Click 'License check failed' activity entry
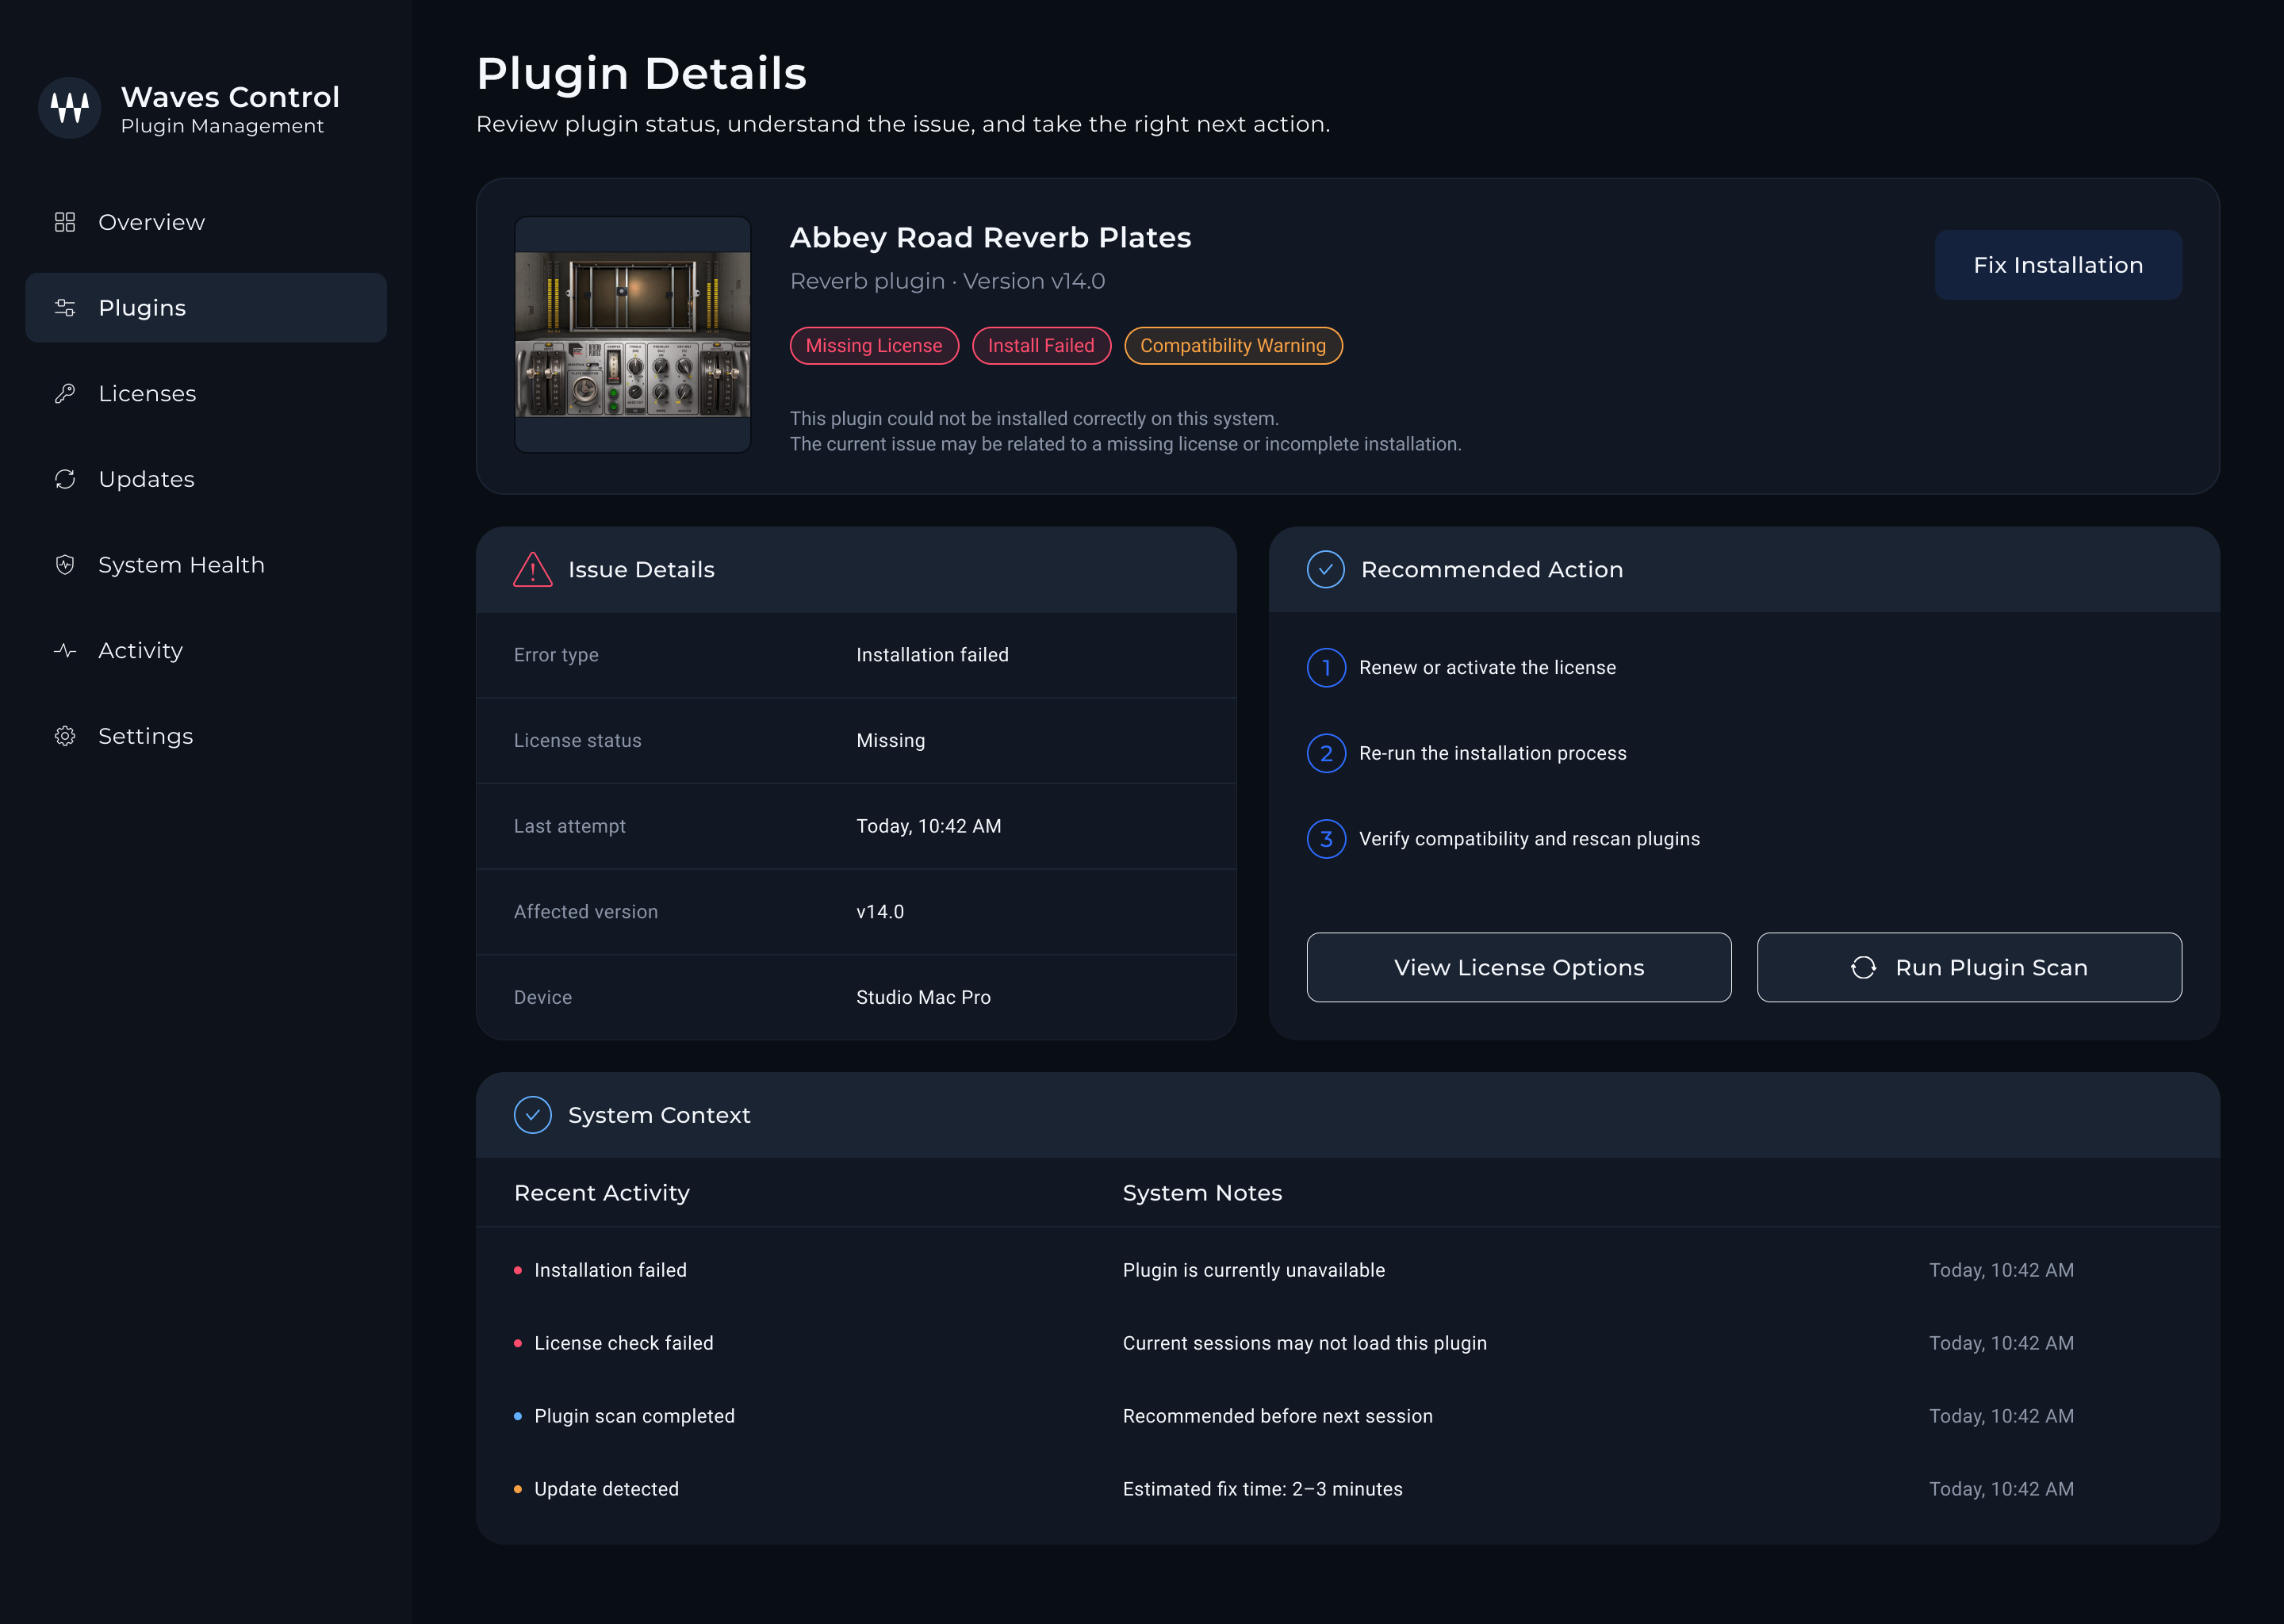 click(623, 1343)
